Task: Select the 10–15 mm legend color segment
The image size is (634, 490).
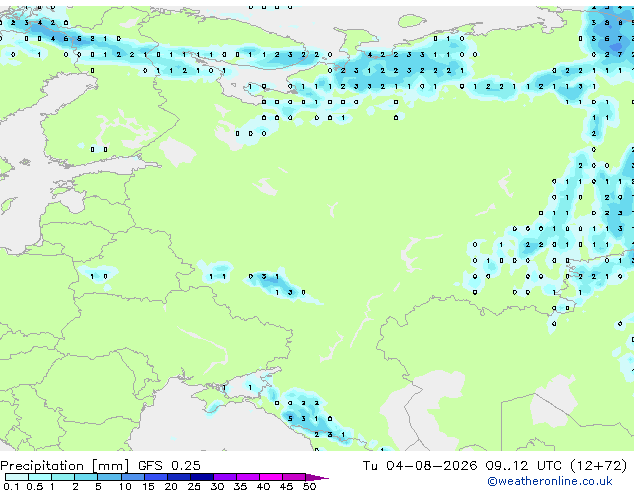Action: pyautogui.click(x=133, y=477)
